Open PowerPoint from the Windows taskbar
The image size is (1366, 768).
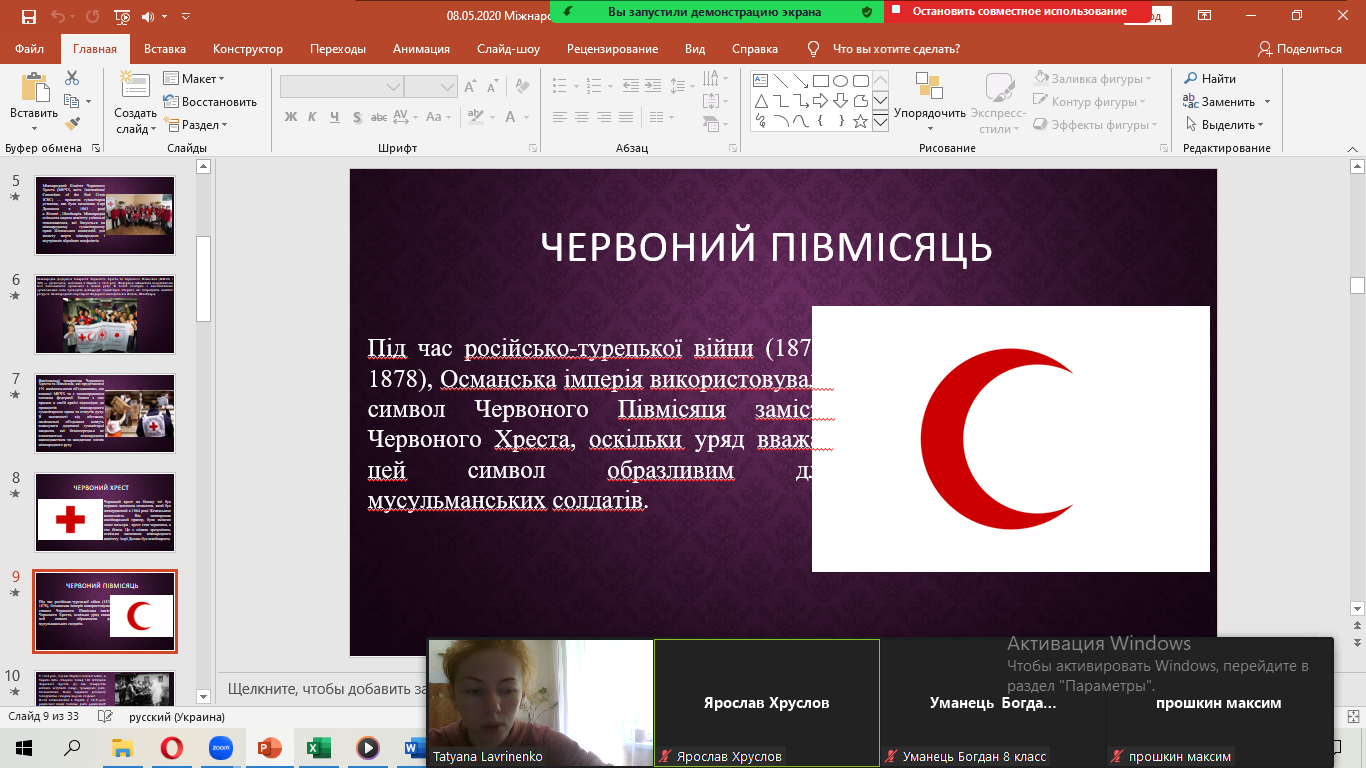coord(270,747)
